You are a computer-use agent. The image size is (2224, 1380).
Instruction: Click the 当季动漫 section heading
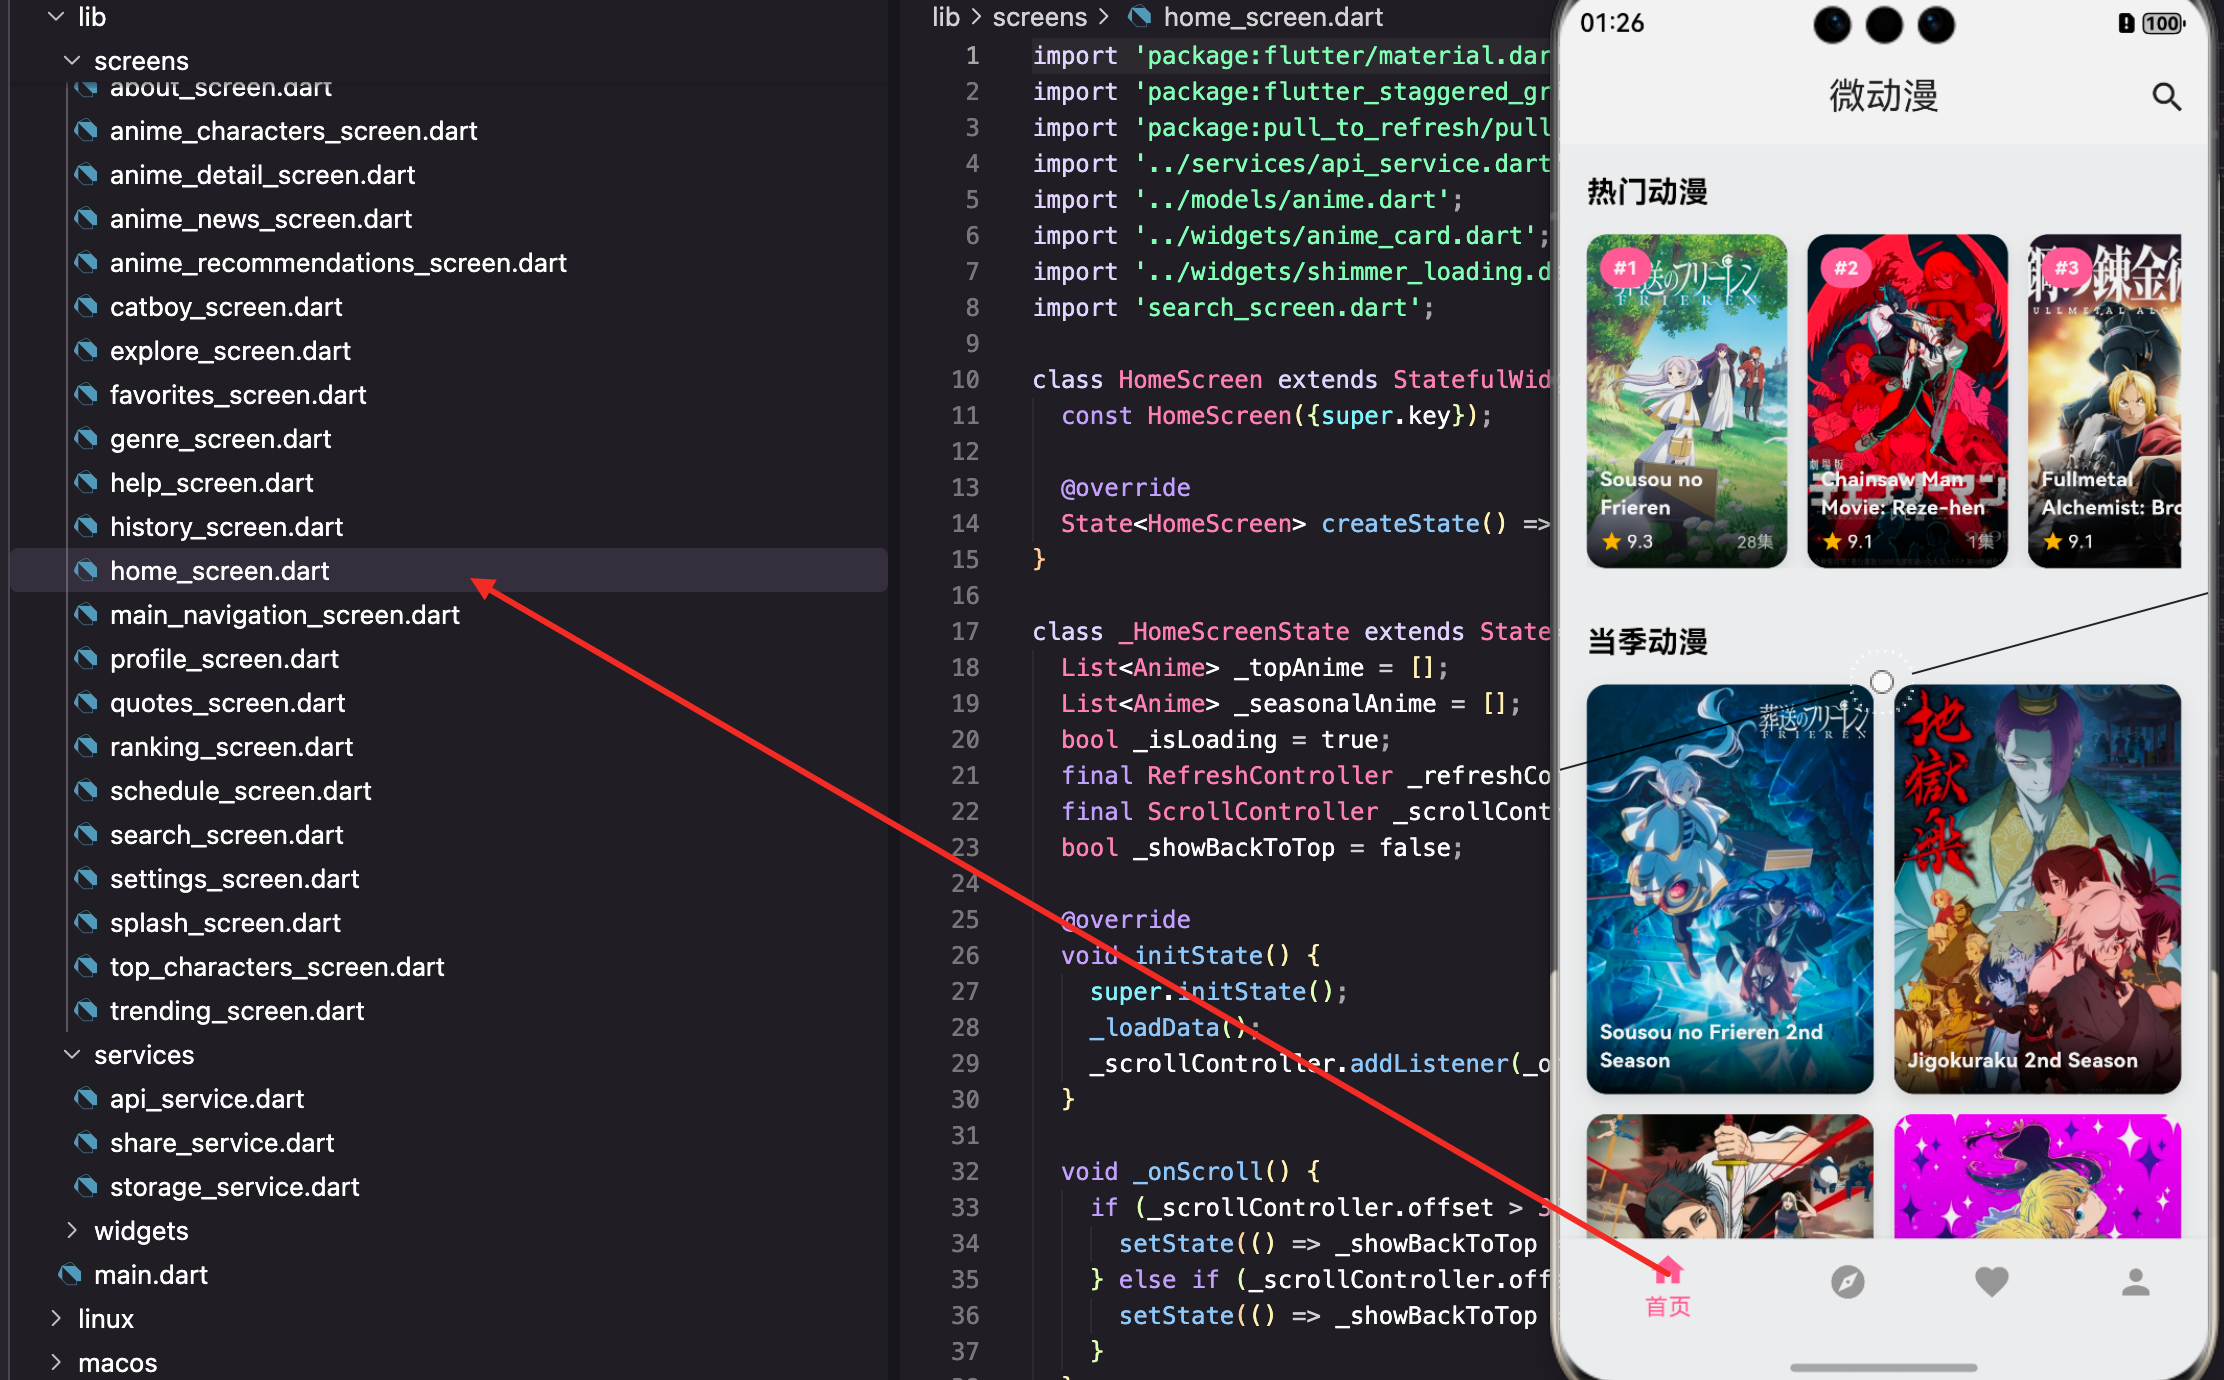click(1647, 641)
